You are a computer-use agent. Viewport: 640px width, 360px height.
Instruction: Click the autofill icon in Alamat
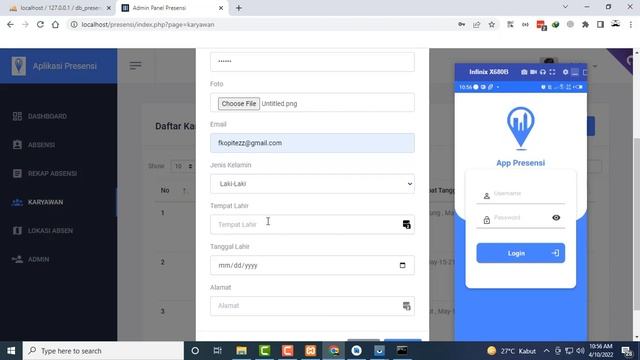[407, 306]
